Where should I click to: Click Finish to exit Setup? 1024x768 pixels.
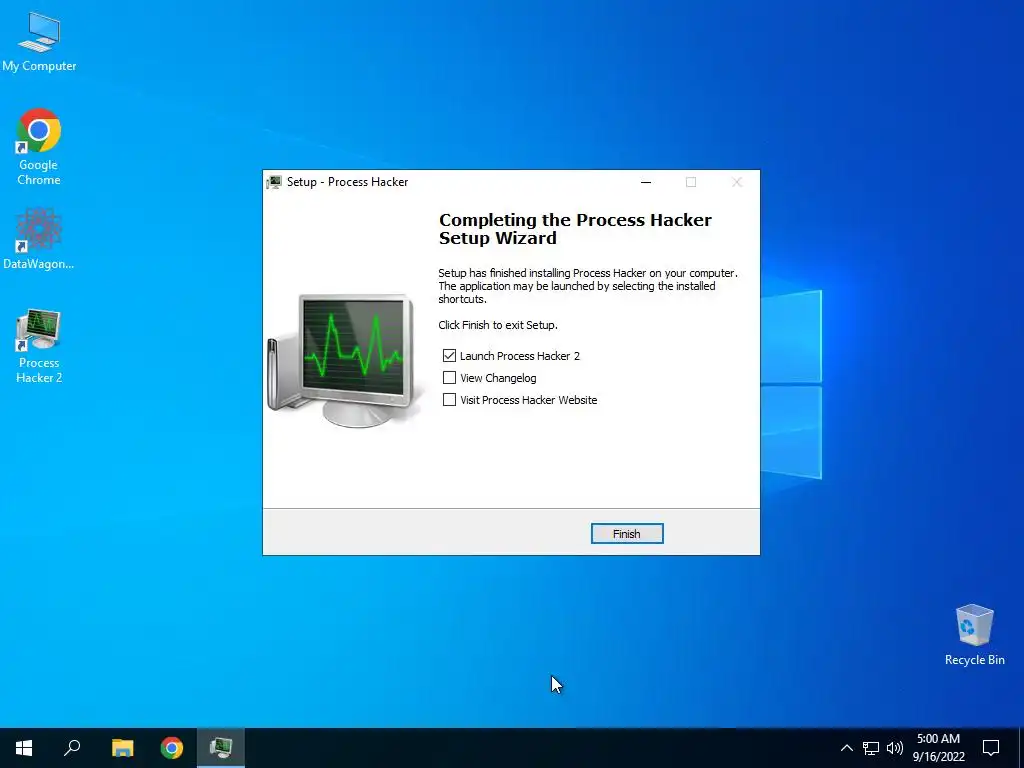[x=627, y=534]
